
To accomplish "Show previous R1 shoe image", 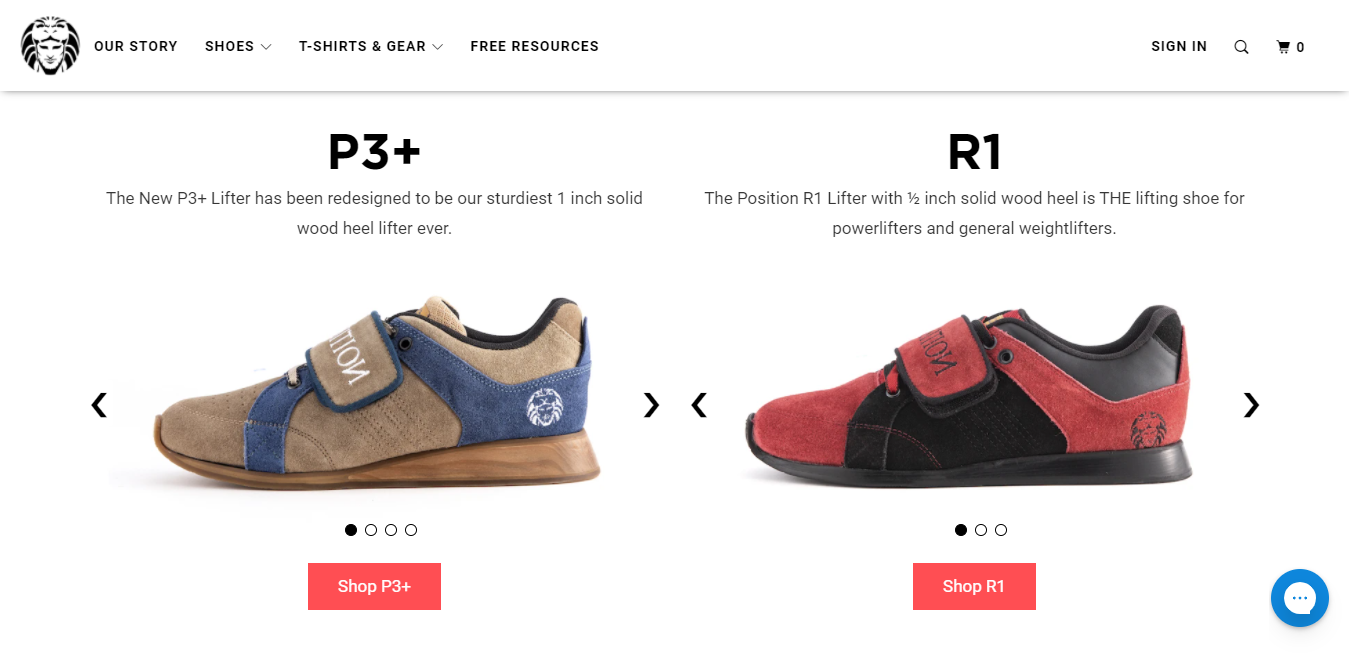I will tap(699, 405).
